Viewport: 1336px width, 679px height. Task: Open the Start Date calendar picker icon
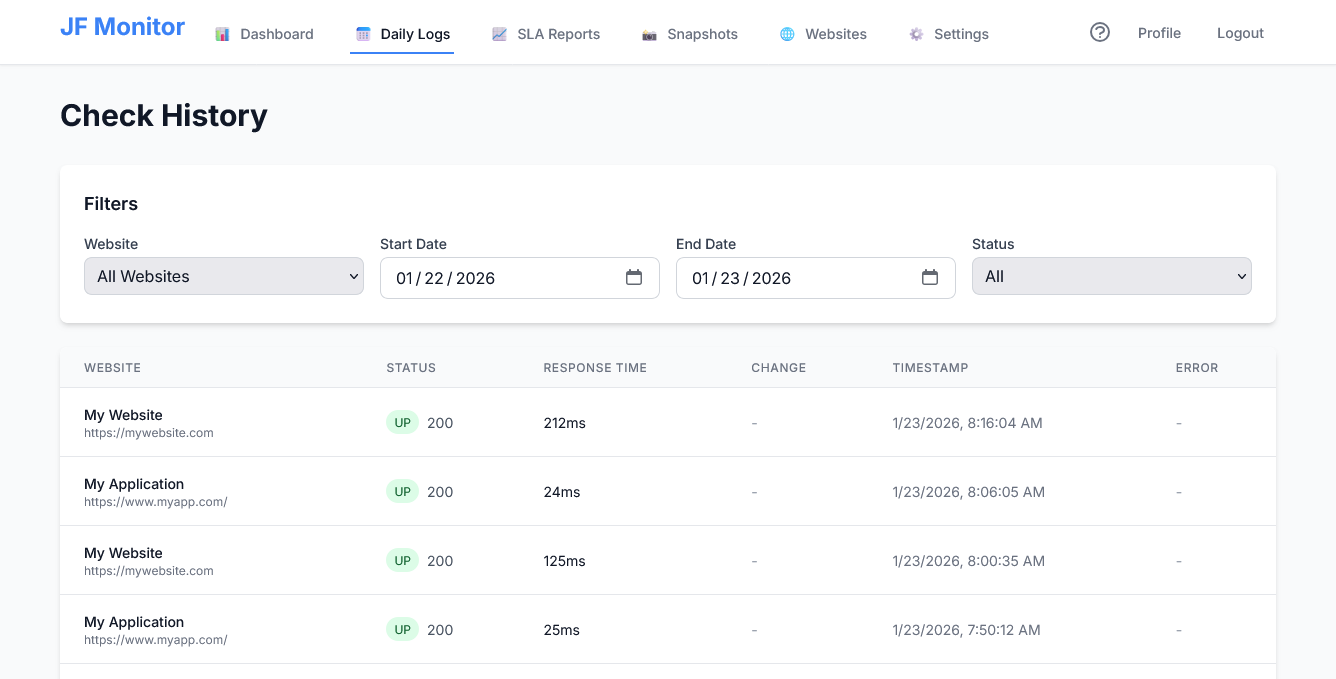click(x=634, y=278)
